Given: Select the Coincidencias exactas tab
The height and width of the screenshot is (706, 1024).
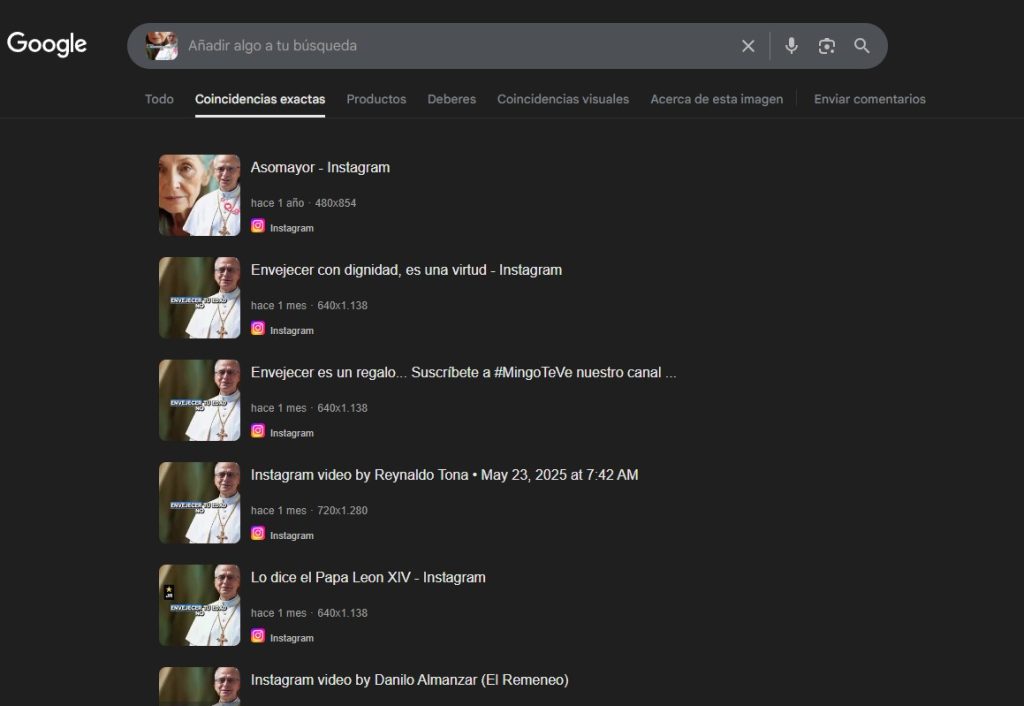Looking at the screenshot, I should click(x=260, y=99).
